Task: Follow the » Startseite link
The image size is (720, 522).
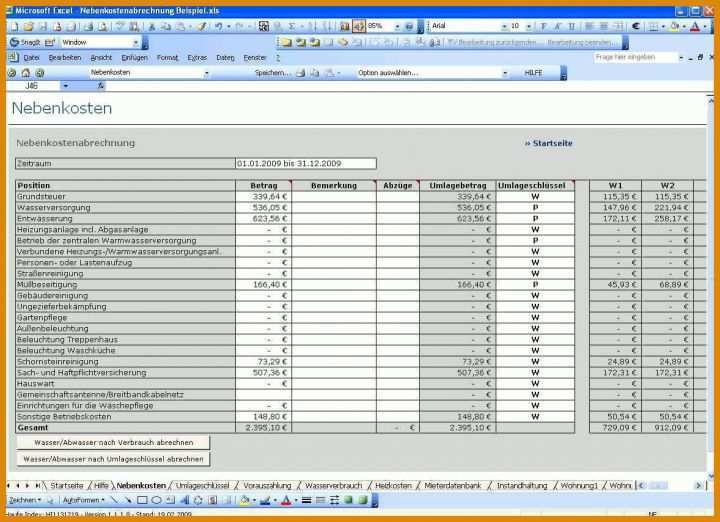Action: click(548, 143)
